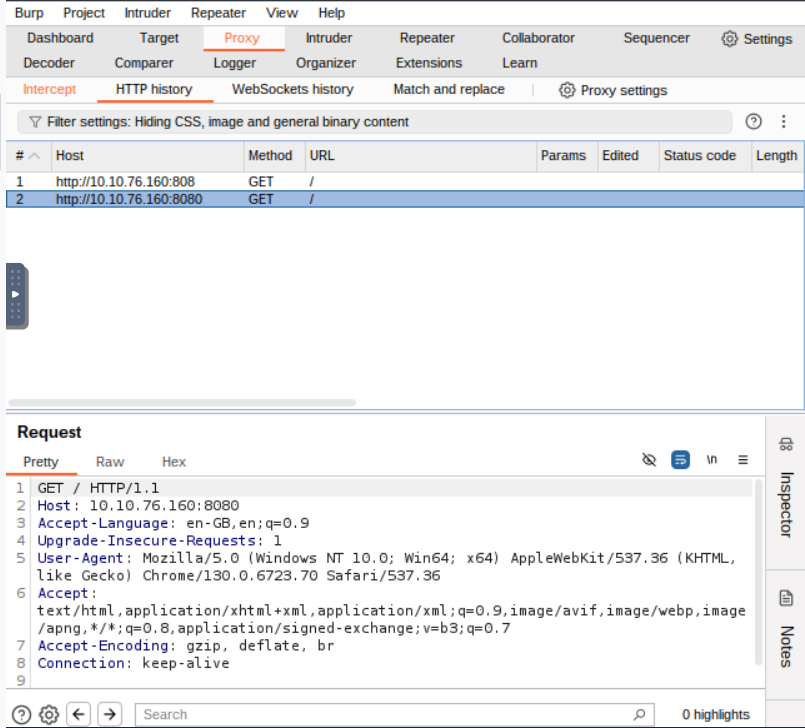Go to next search match arrow
This screenshot has width=805, height=728.
pyautogui.click(x=109, y=714)
